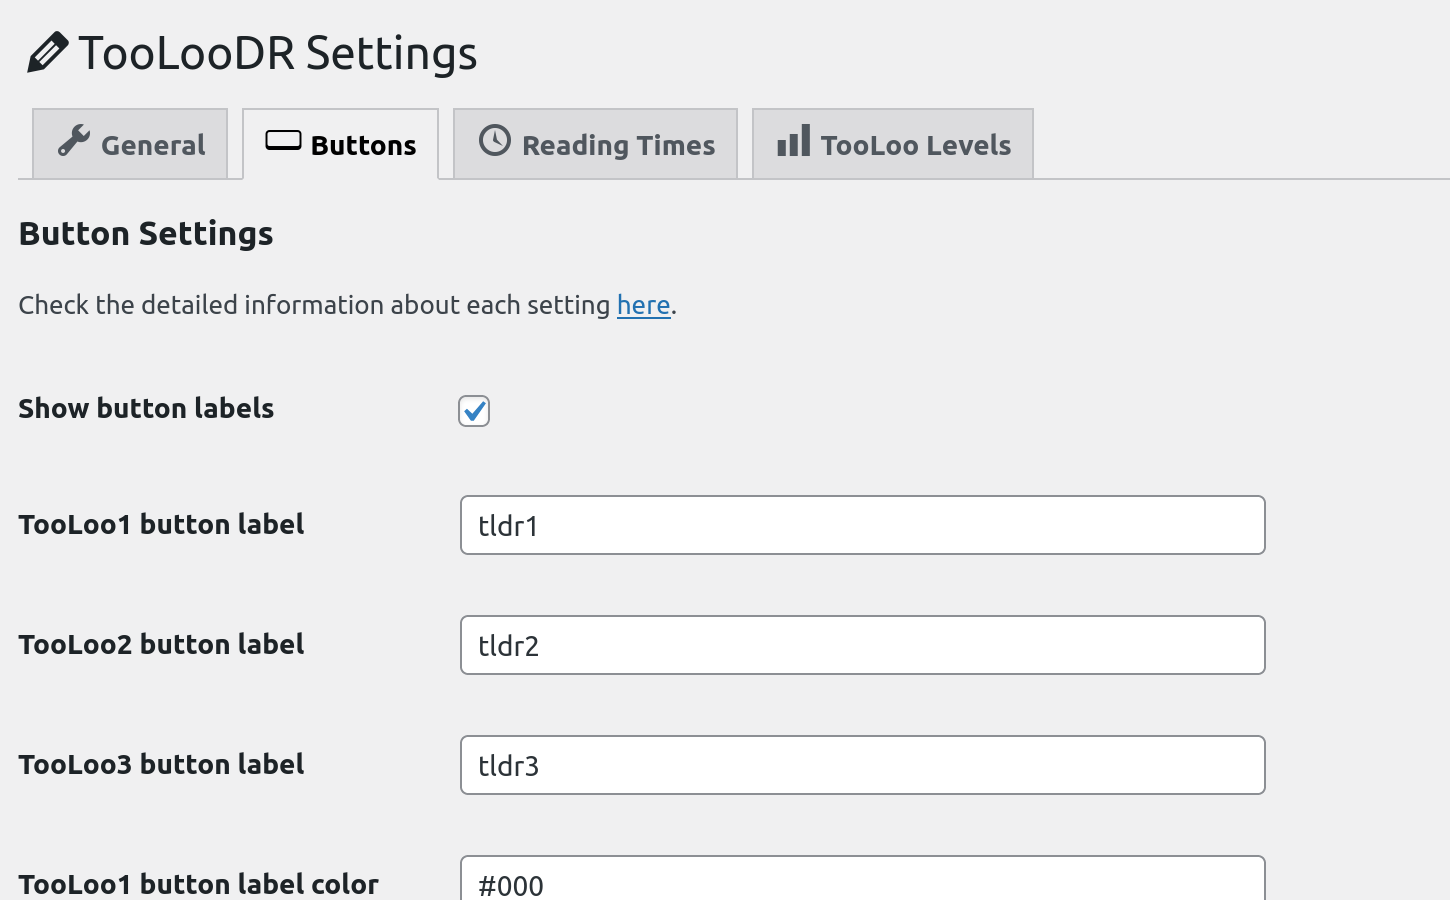Click the rectangle icon on Buttons tab
This screenshot has height=900, width=1450.
[x=283, y=141]
